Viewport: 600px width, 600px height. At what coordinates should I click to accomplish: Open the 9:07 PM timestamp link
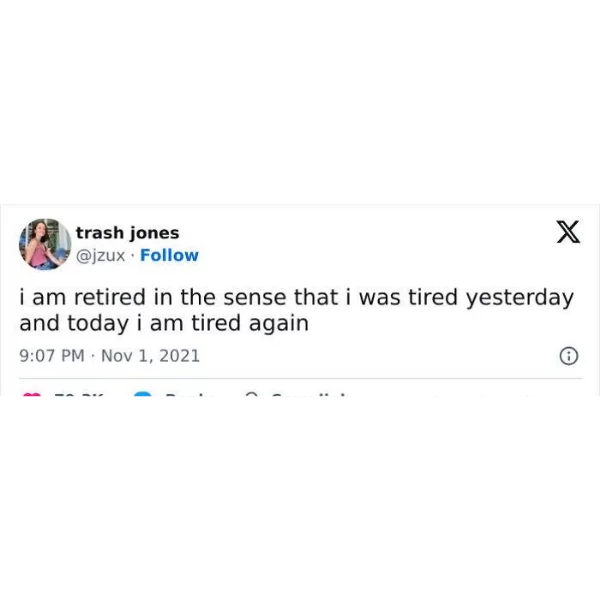(x=52, y=356)
